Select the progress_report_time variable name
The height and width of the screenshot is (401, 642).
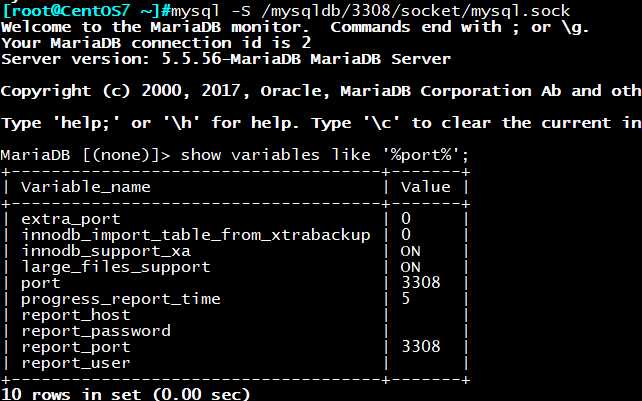click(121, 299)
